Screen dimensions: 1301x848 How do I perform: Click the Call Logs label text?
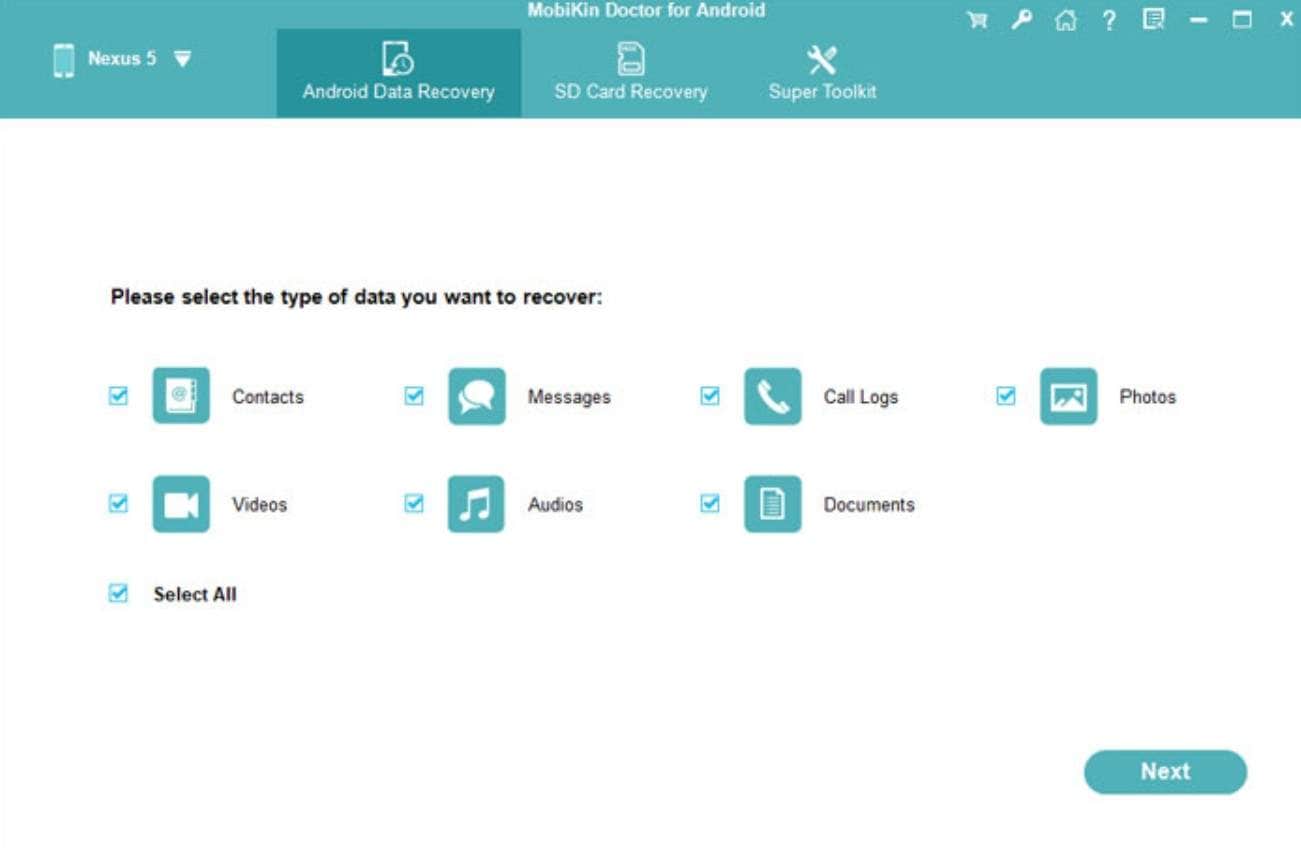[x=861, y=397]
